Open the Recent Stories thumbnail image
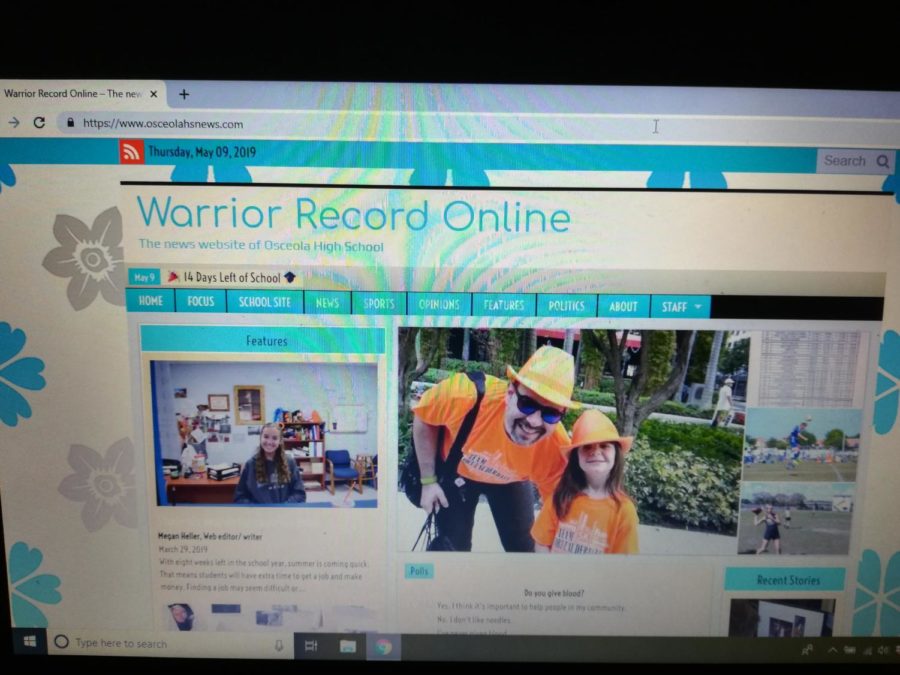900x675 pixels. tap(782, 617)
